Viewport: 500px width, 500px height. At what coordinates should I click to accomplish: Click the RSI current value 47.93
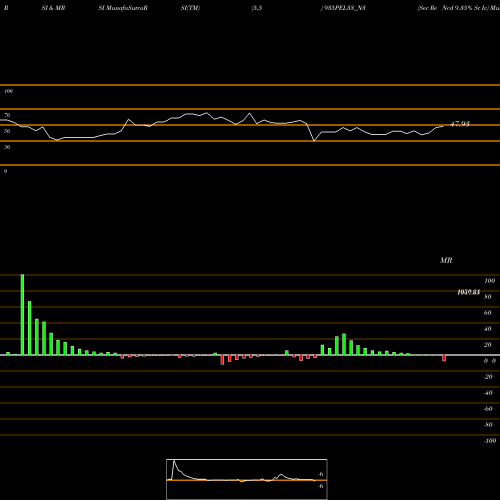[x=460, y=124]
